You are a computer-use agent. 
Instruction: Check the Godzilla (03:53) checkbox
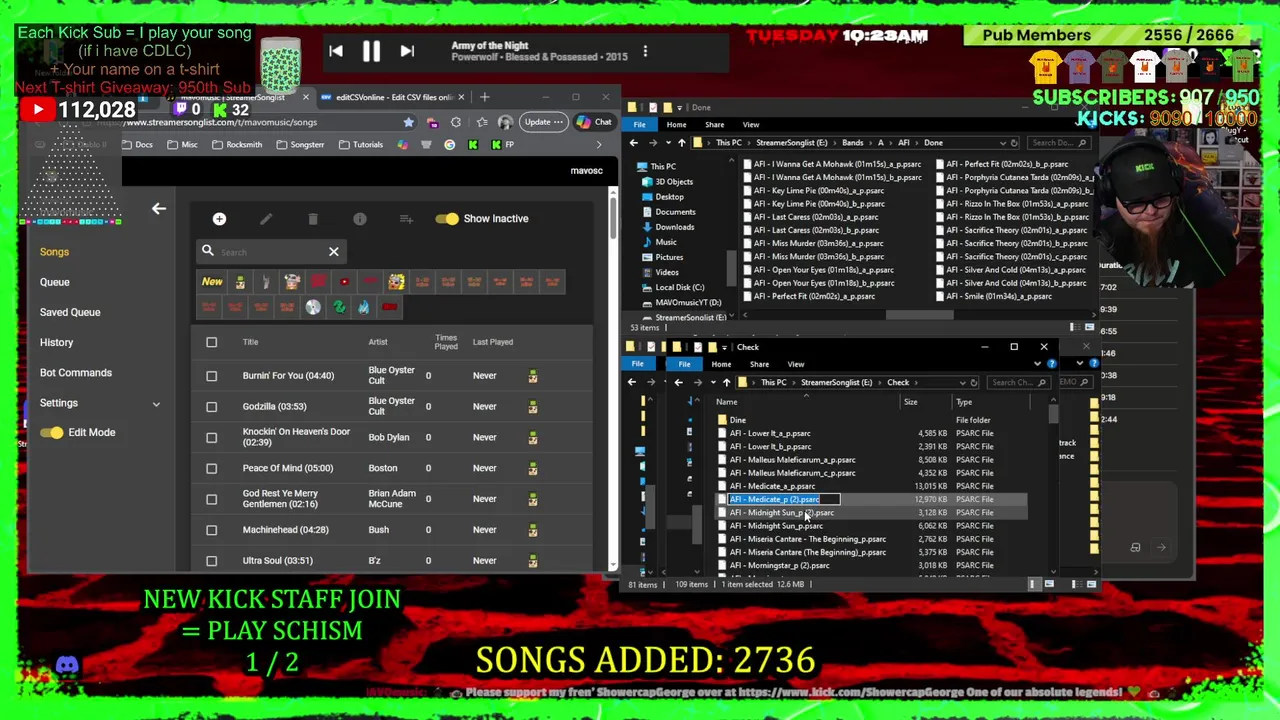point(211,406)
